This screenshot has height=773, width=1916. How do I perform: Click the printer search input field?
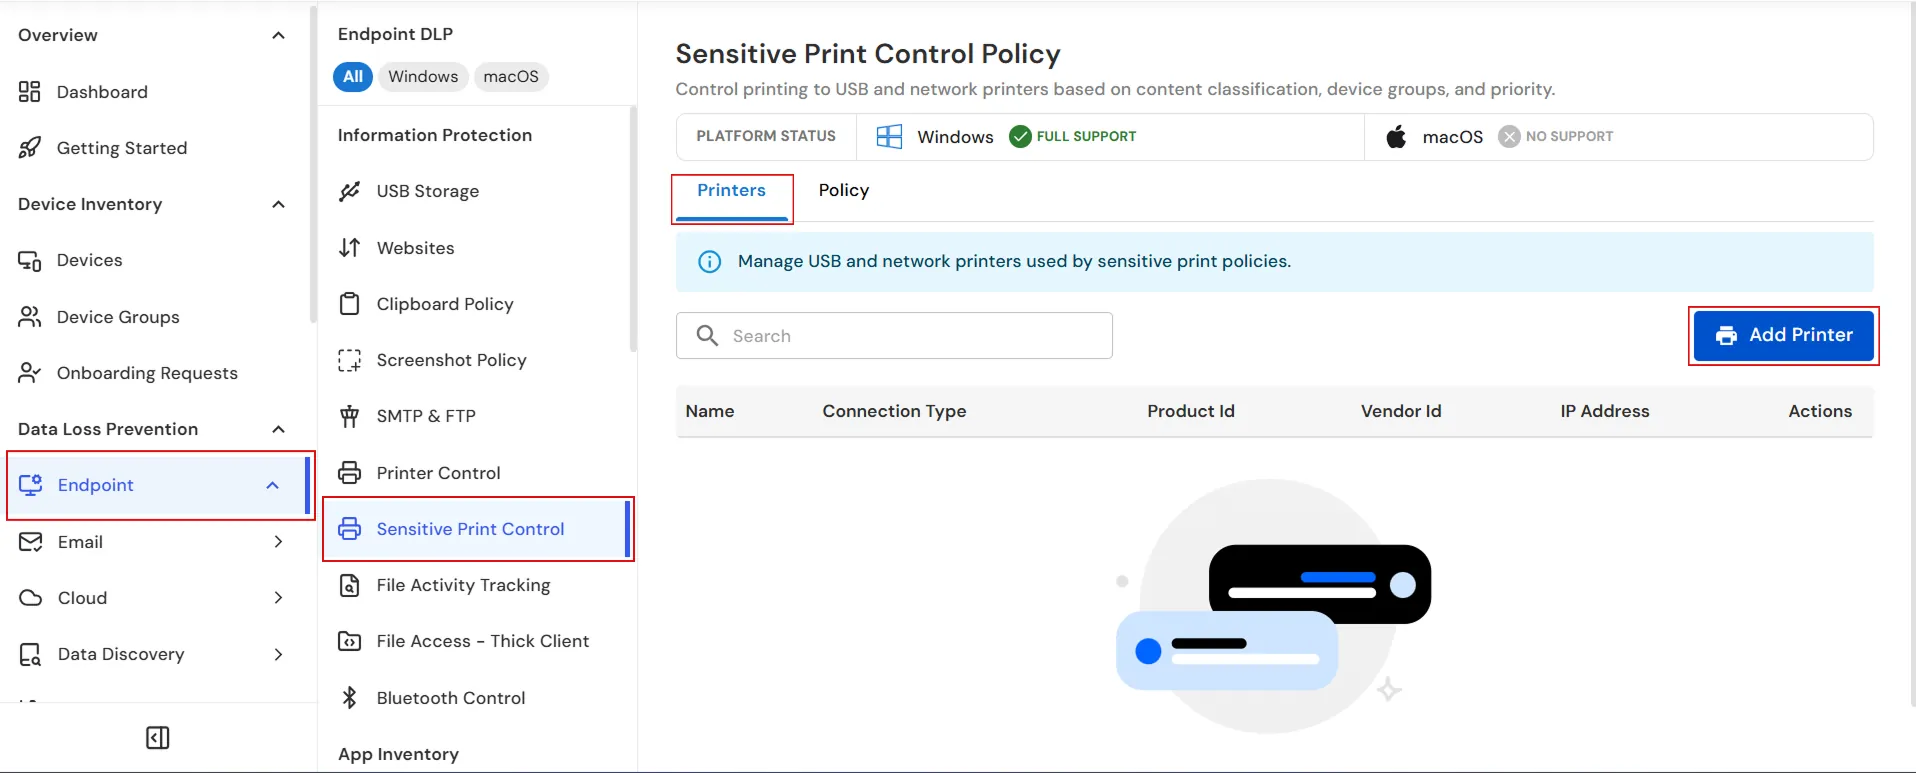(x=894, y=336)
